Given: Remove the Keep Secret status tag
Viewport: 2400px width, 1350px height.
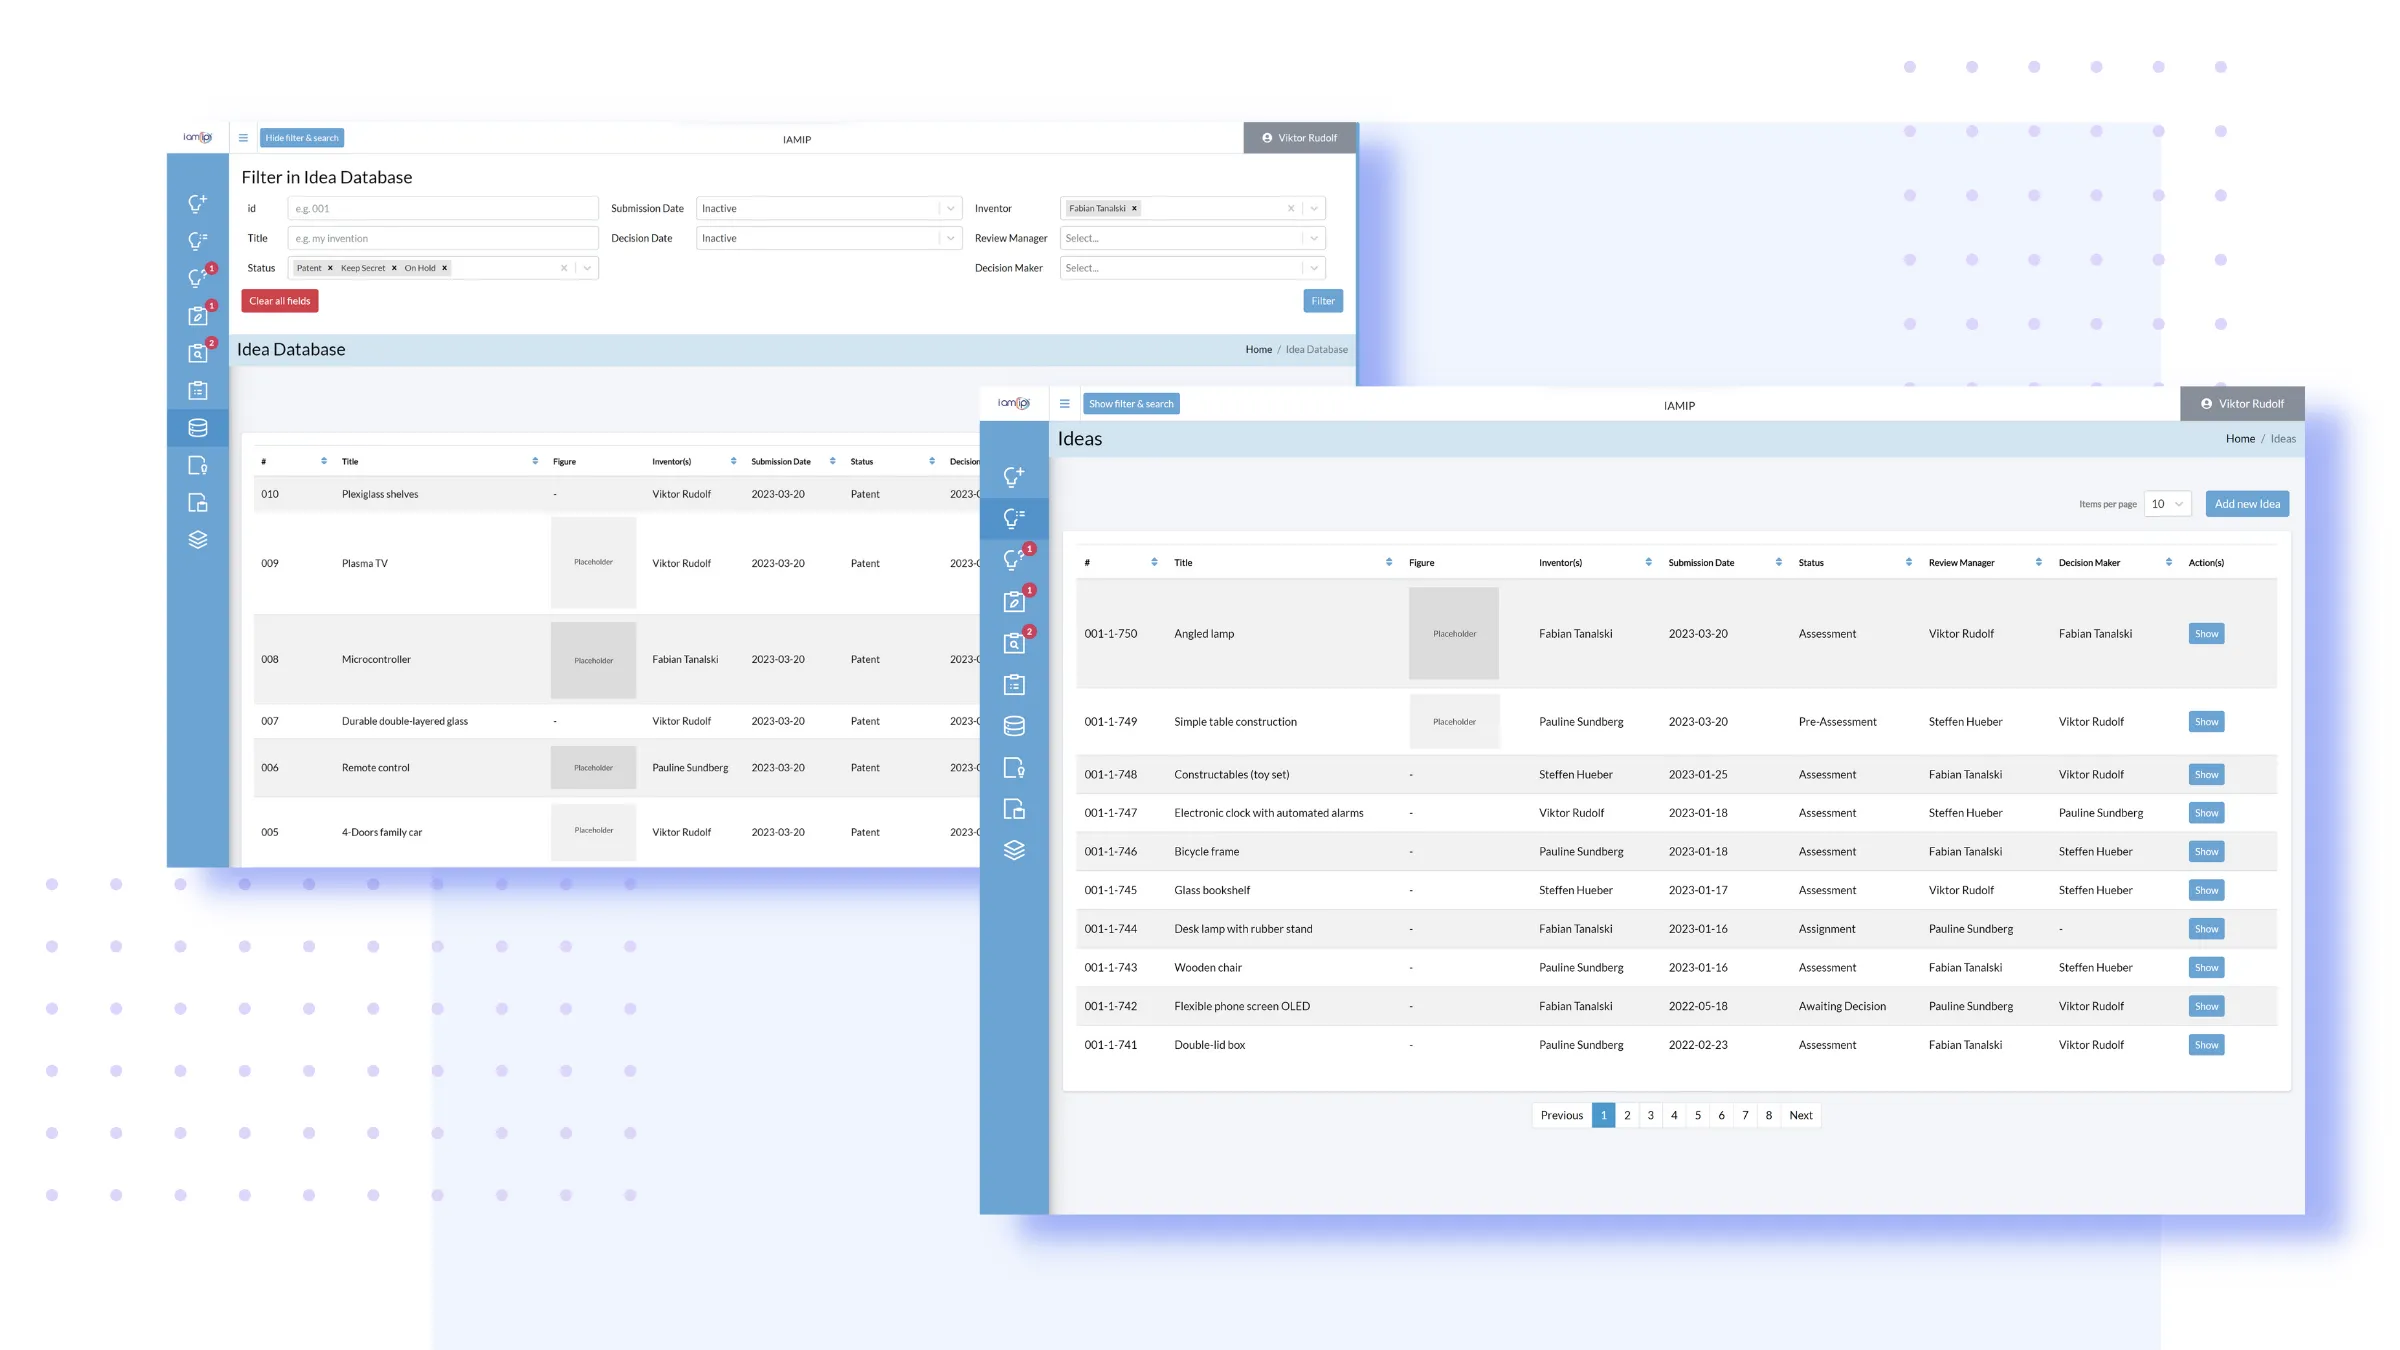Looking at the screenshot, I should point(394,268).
